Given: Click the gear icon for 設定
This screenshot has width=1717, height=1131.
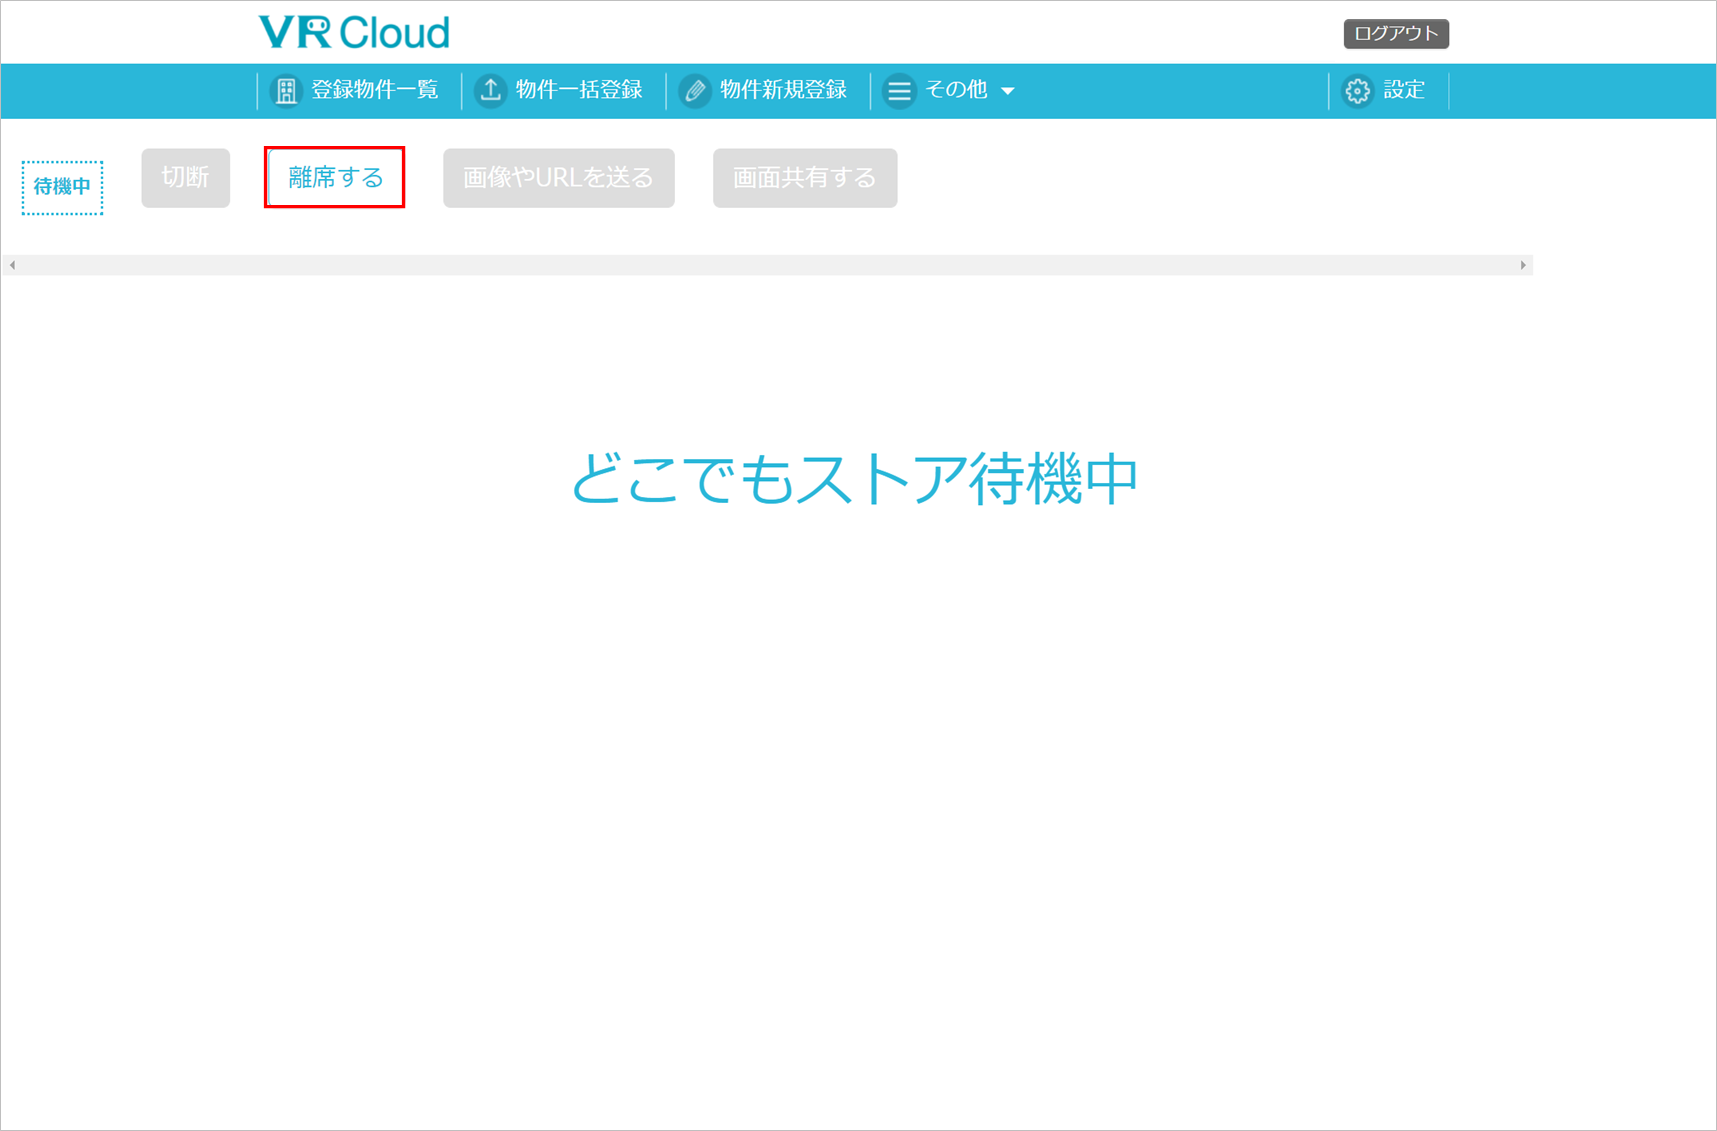Looking at the screenshot, I should (1357, 91).
